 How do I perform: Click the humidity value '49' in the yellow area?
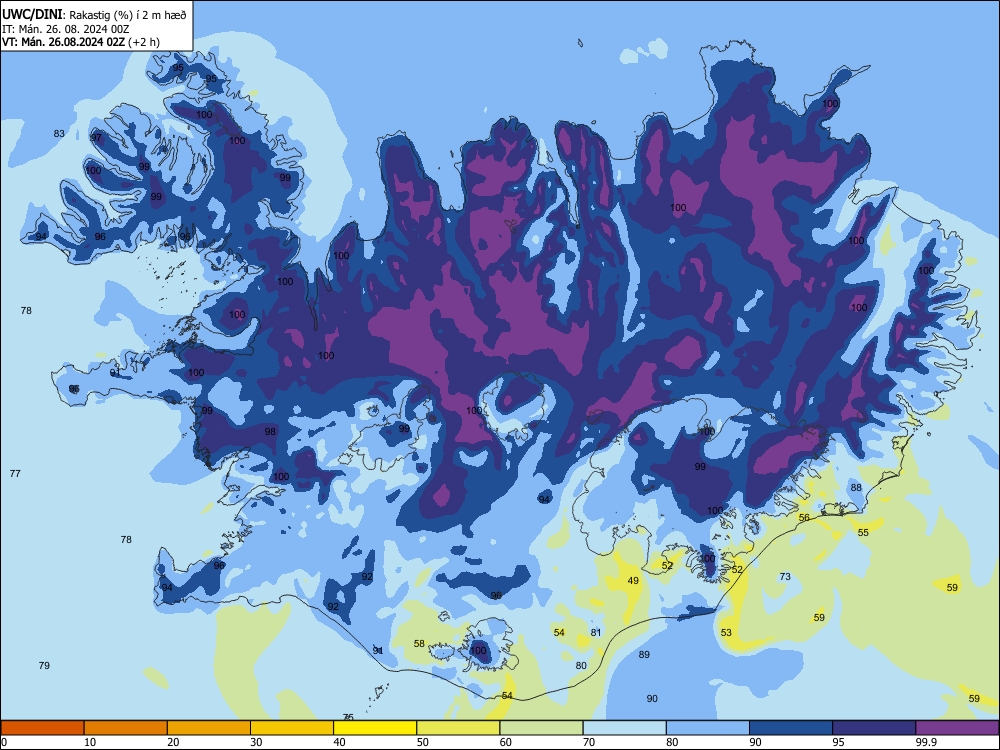pyautogui.click(x=633, y=580)
